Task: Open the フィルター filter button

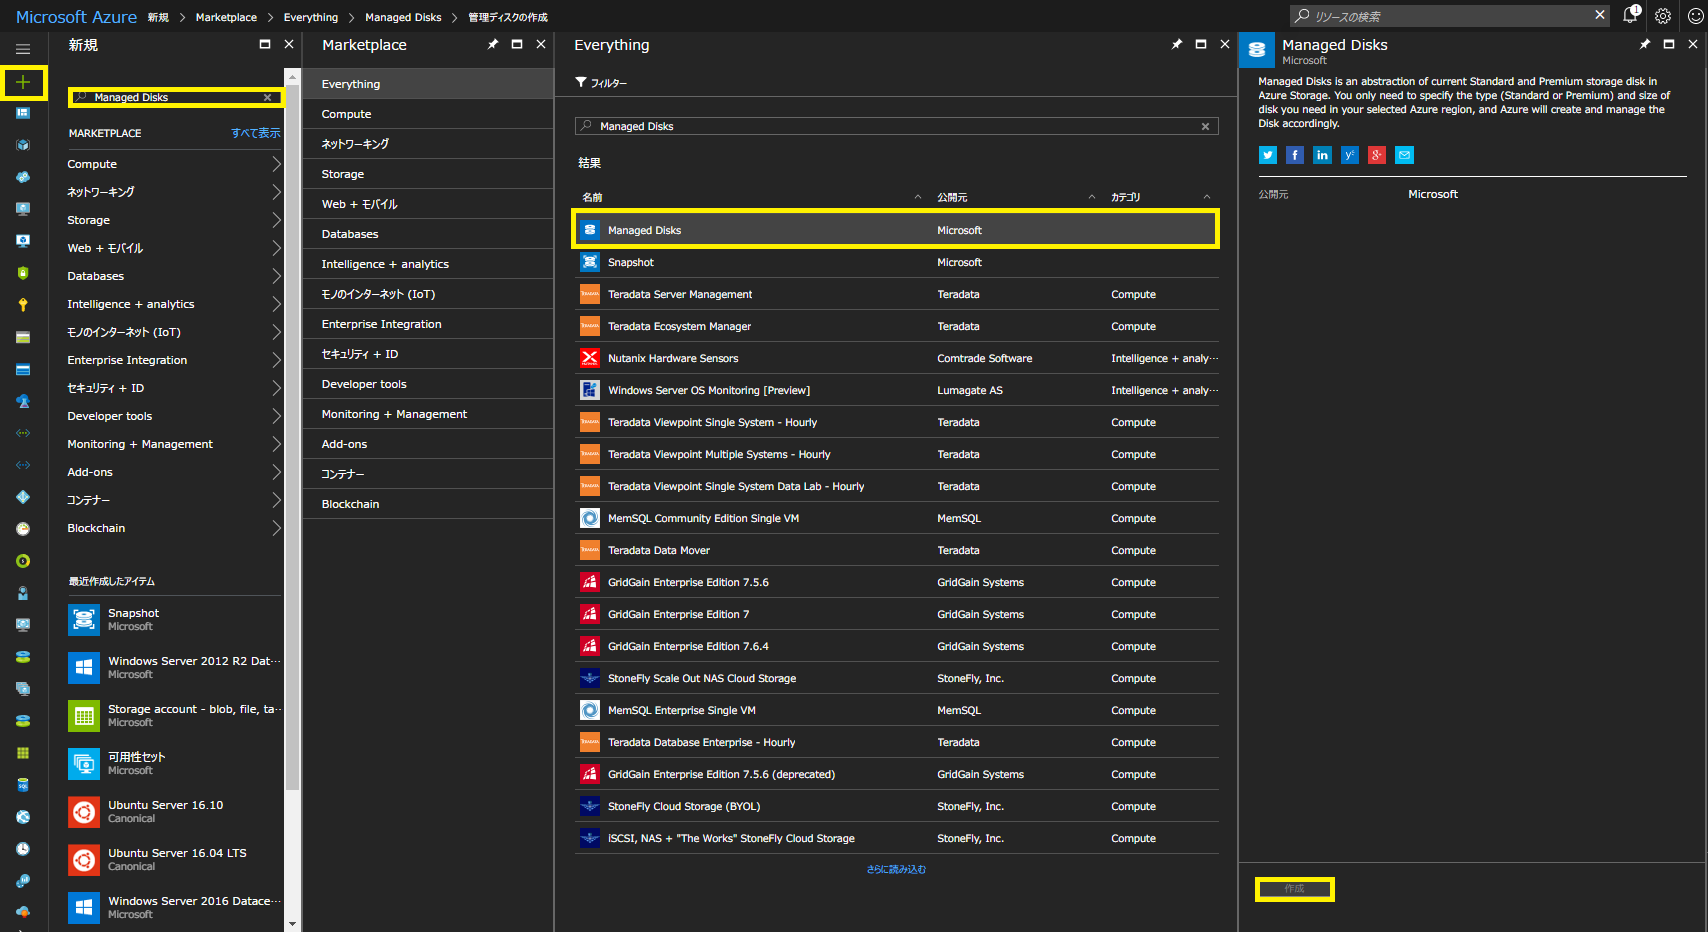Action: click(x=601, y=83)
